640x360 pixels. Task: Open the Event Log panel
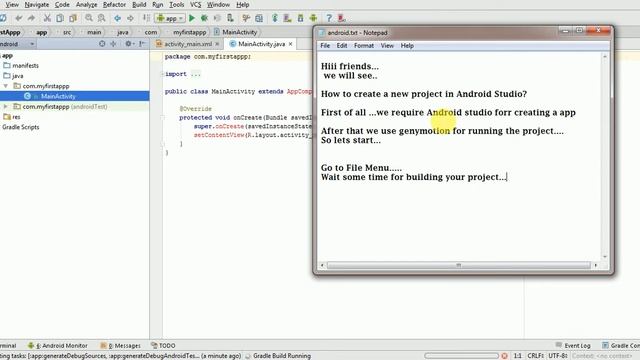(573, 345)
